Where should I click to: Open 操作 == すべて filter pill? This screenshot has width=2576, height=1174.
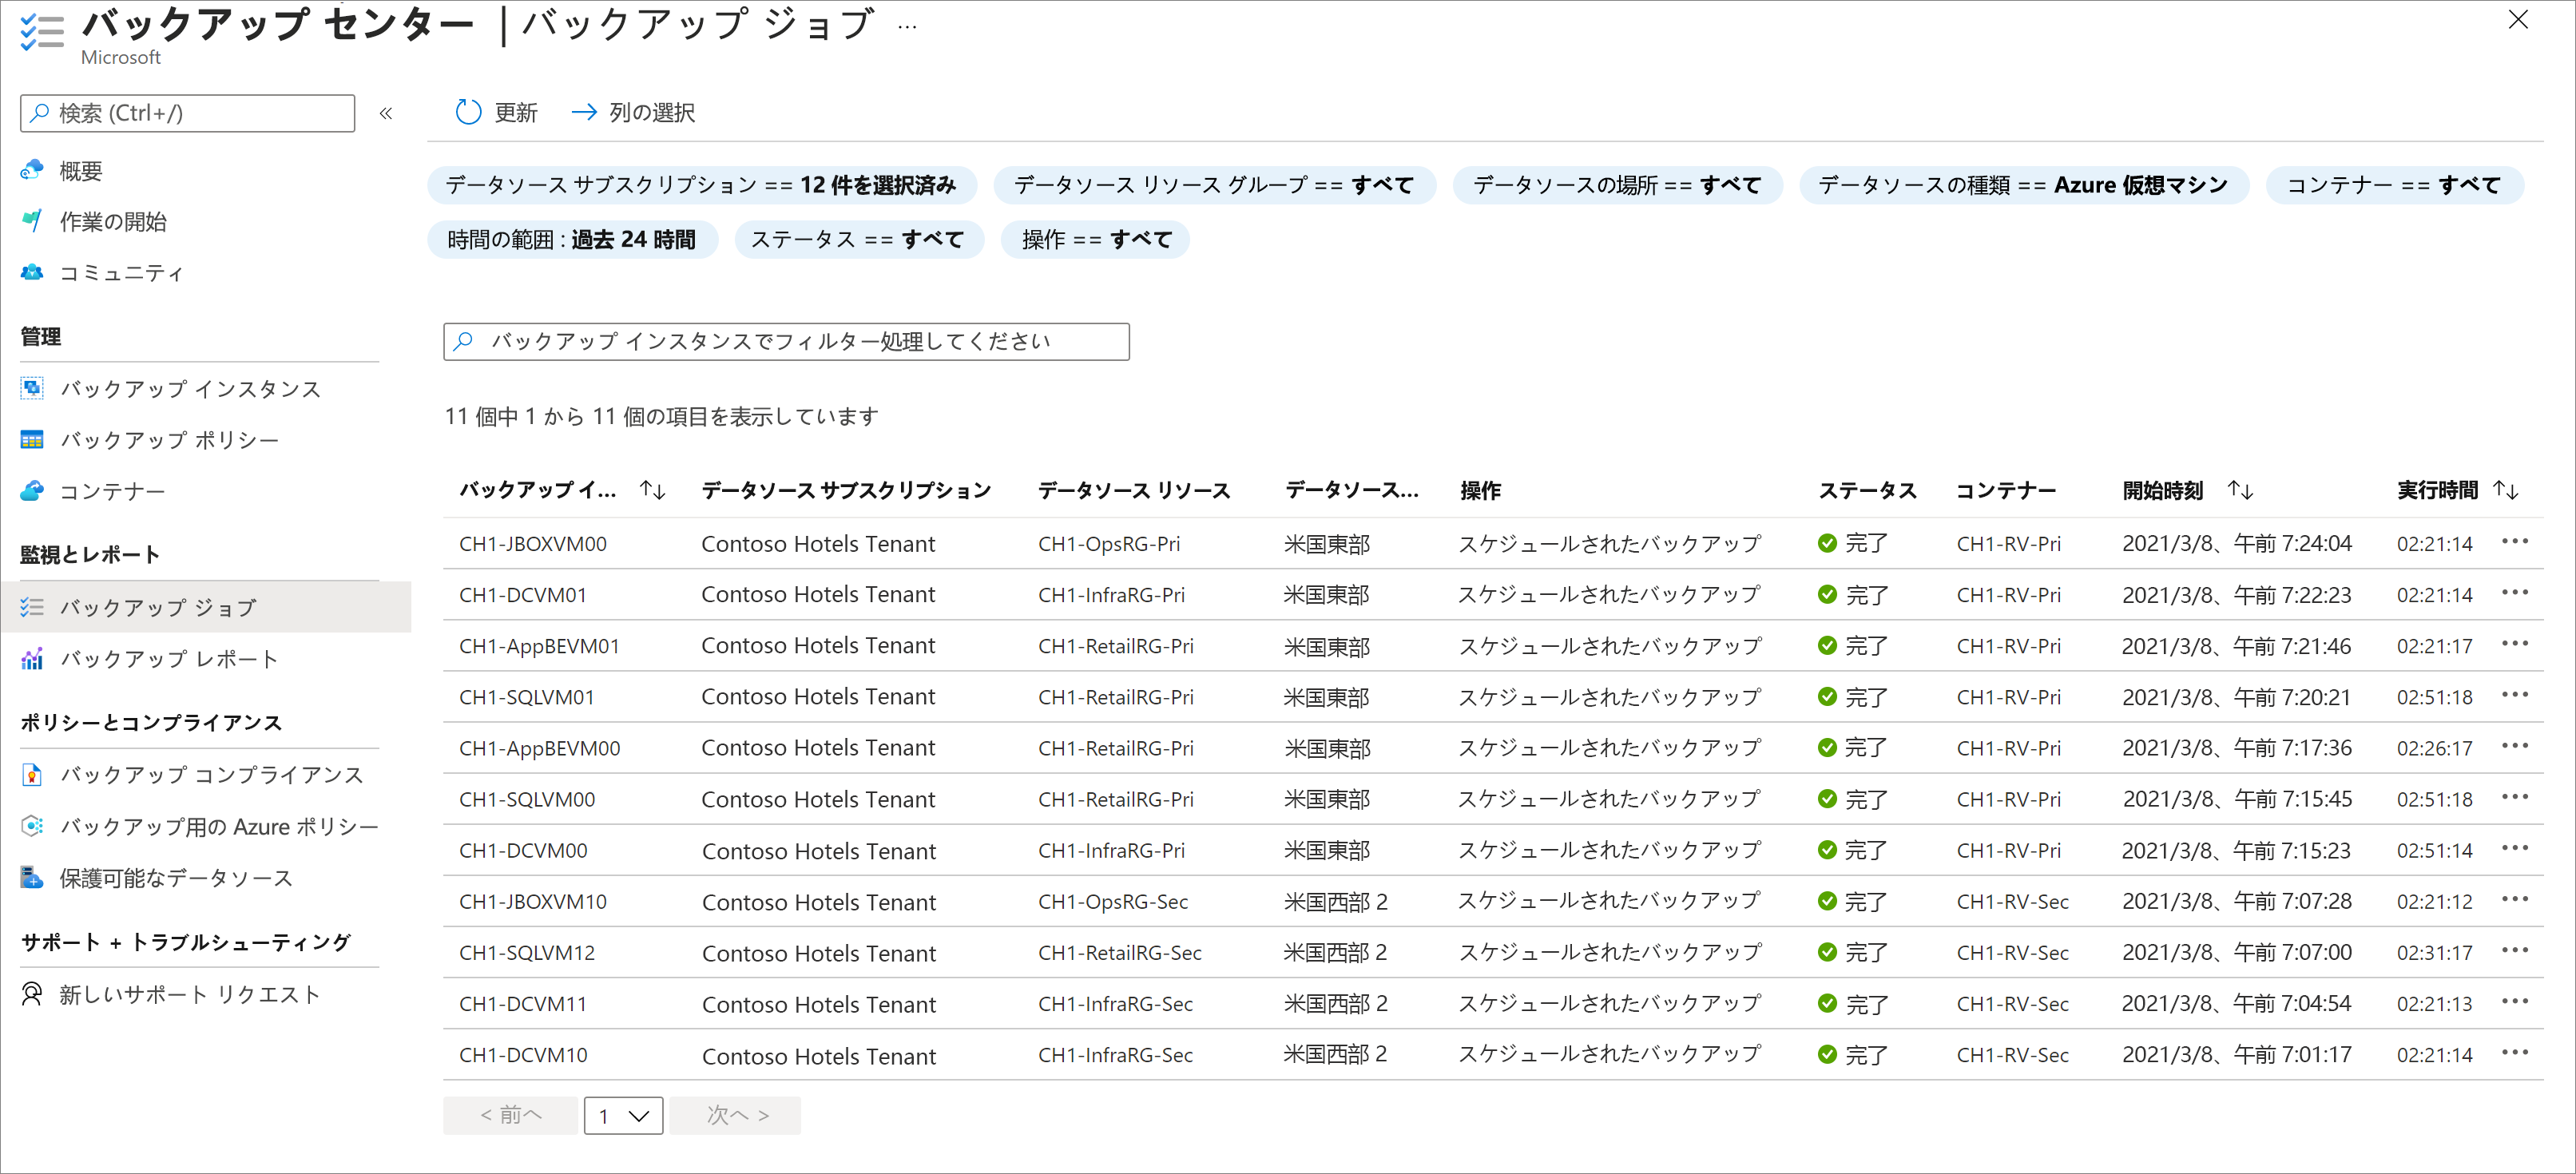[1096, 239]
